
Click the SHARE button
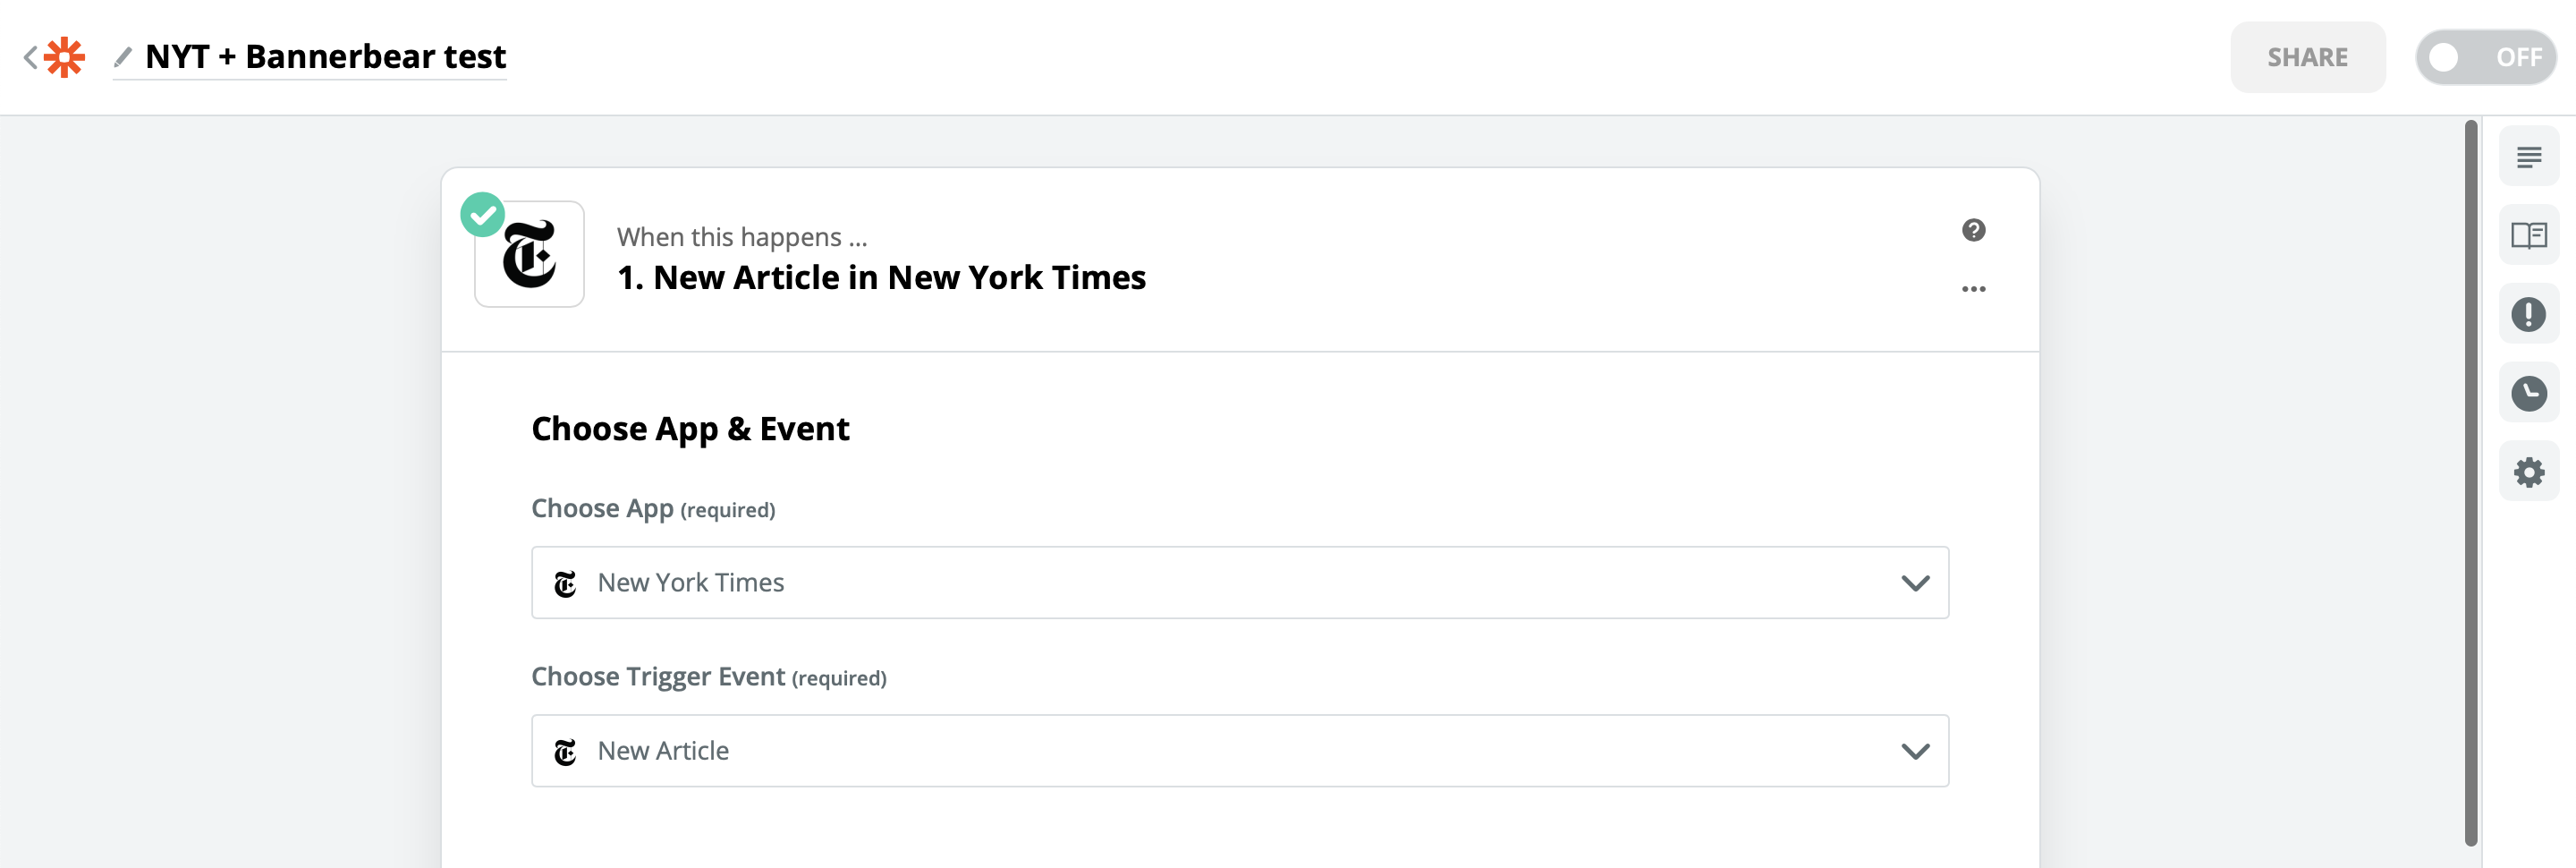(x=2306, y=57)
